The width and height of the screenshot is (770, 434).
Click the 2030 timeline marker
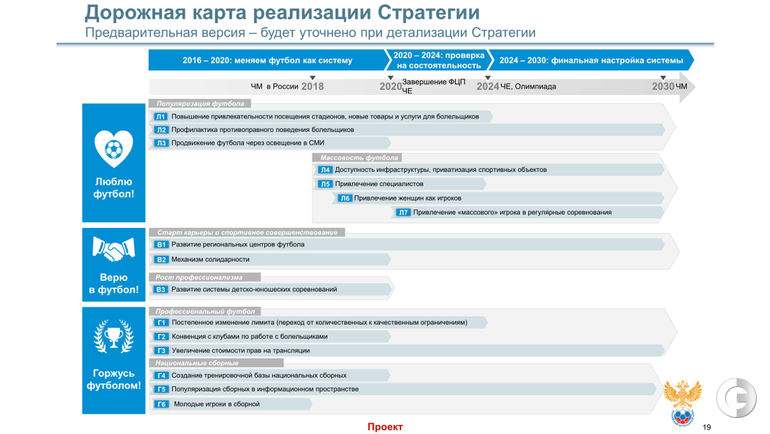click(x=663, y=87)
